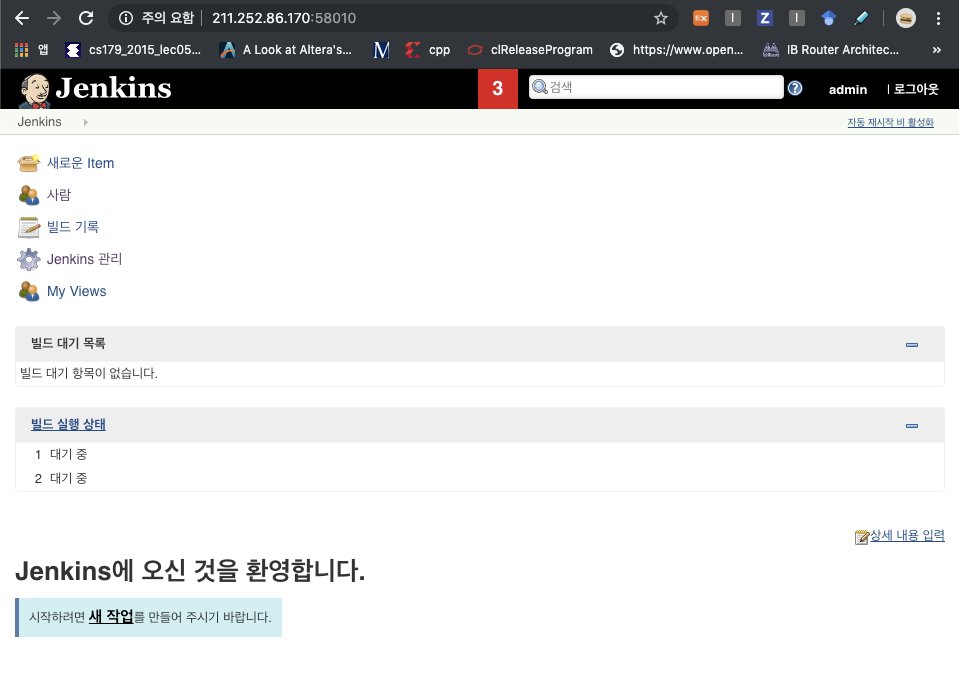Click the browser forward arrow
This screenshot has width=959, height=682.
(x=54, y=18)
